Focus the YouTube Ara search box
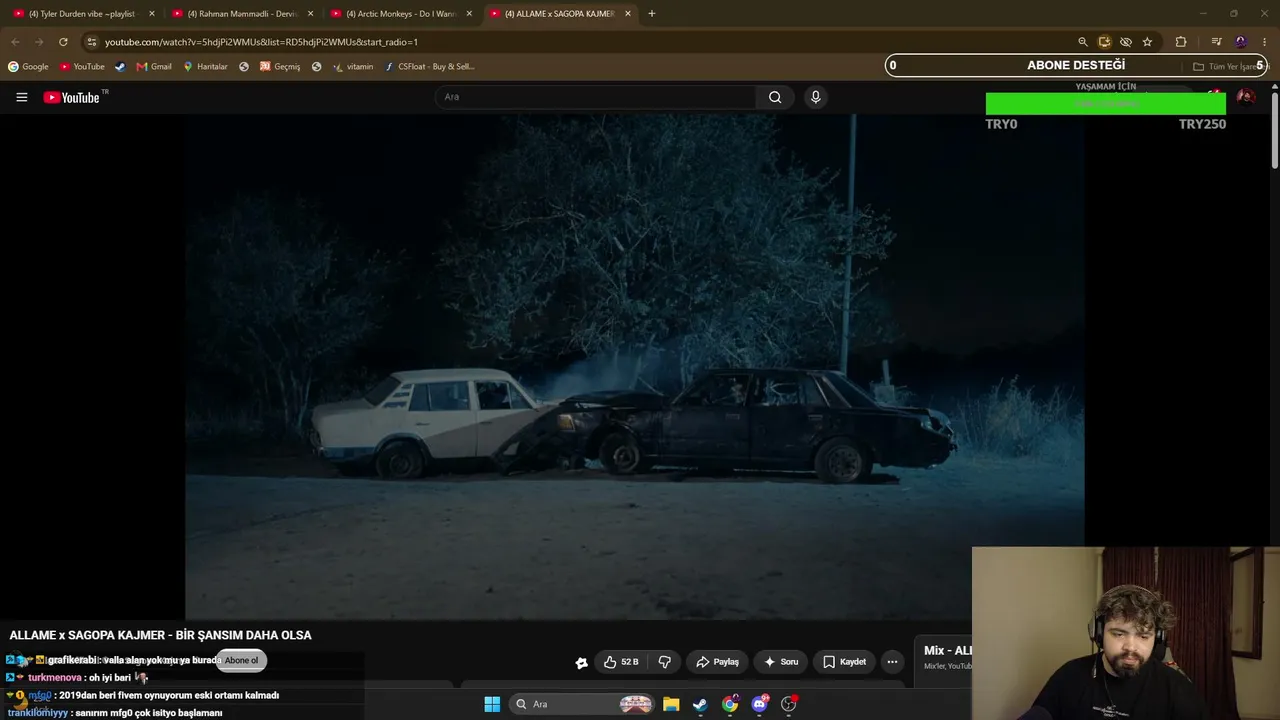Viewport: 1280px width, 720px height. pyautogui.click(x=596, y=97)
